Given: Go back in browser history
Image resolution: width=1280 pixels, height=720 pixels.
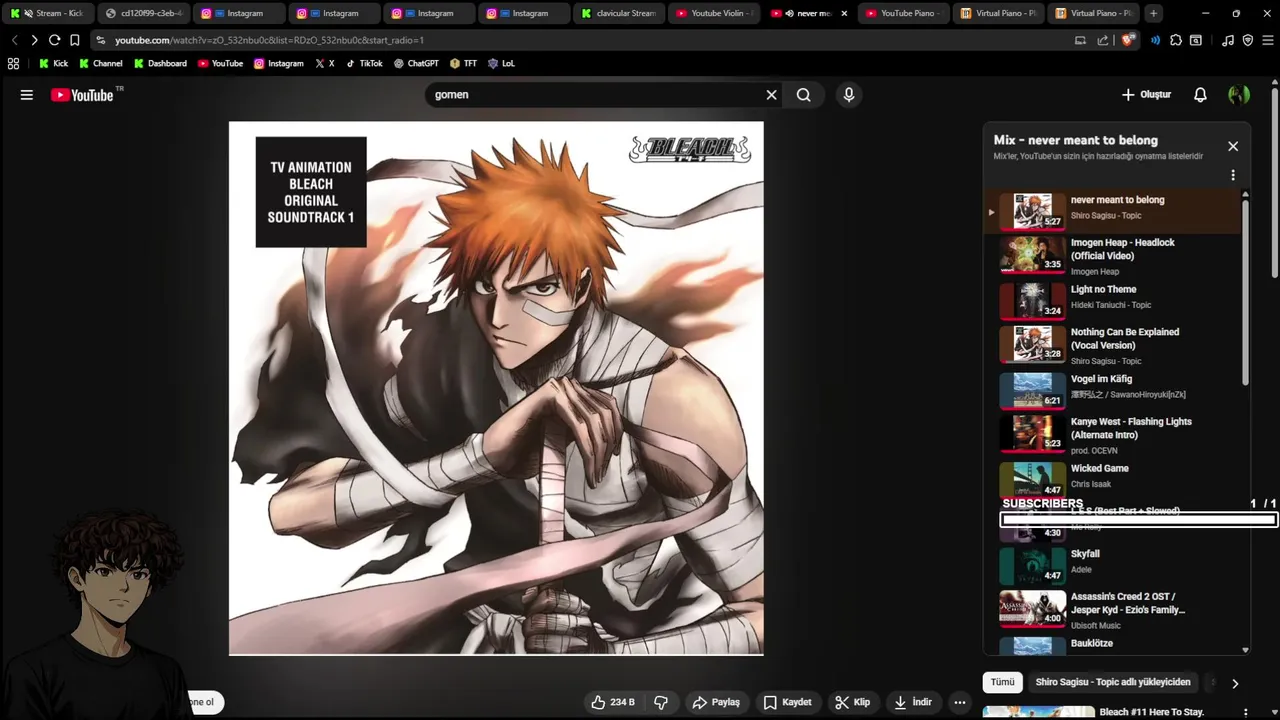Looking at the screenshot, I should (14, 40).
